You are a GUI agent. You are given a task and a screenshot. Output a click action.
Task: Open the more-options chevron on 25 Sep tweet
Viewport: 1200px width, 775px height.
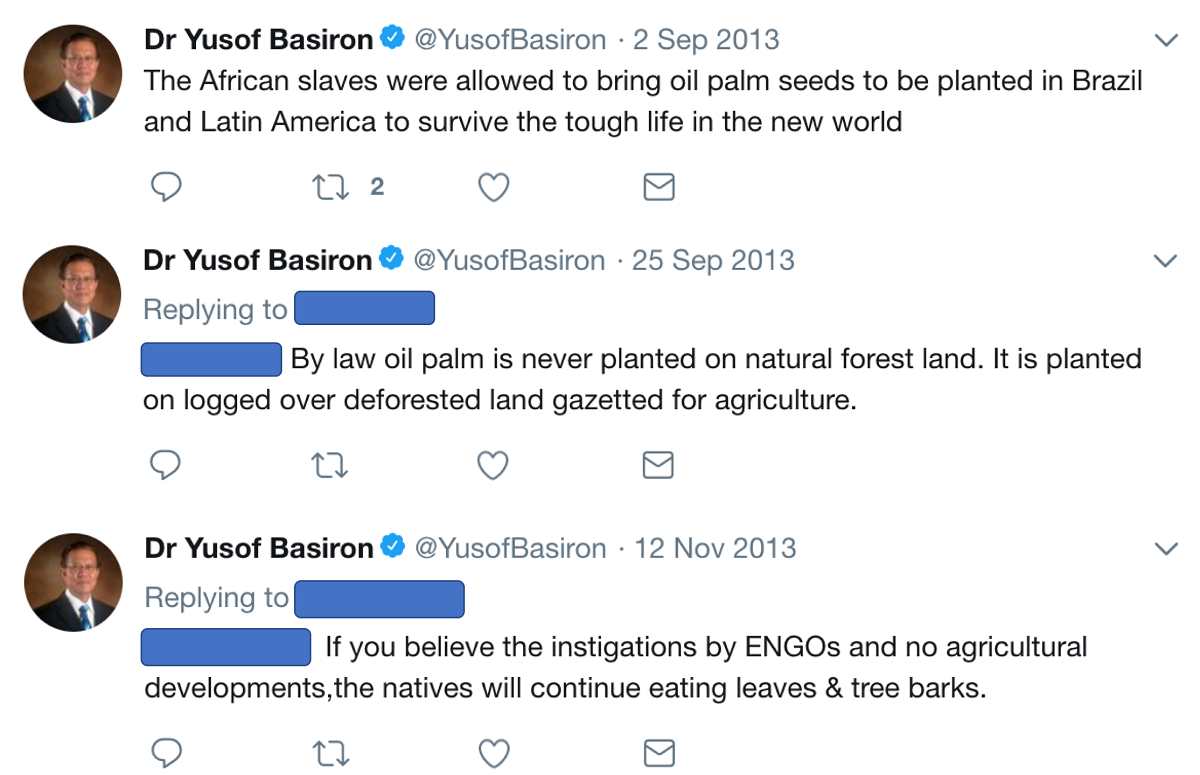coord(1165,262)
